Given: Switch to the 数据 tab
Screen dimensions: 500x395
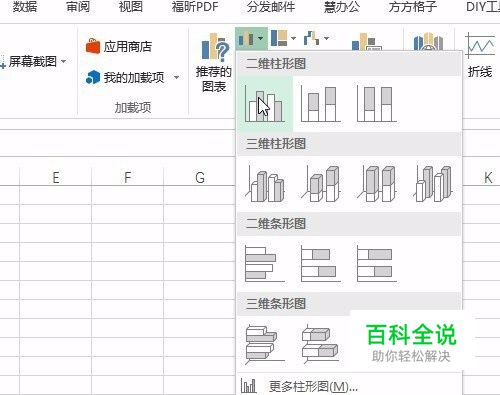Looking at the screenshot, I should pyautogui.click(x=25, y=7).
